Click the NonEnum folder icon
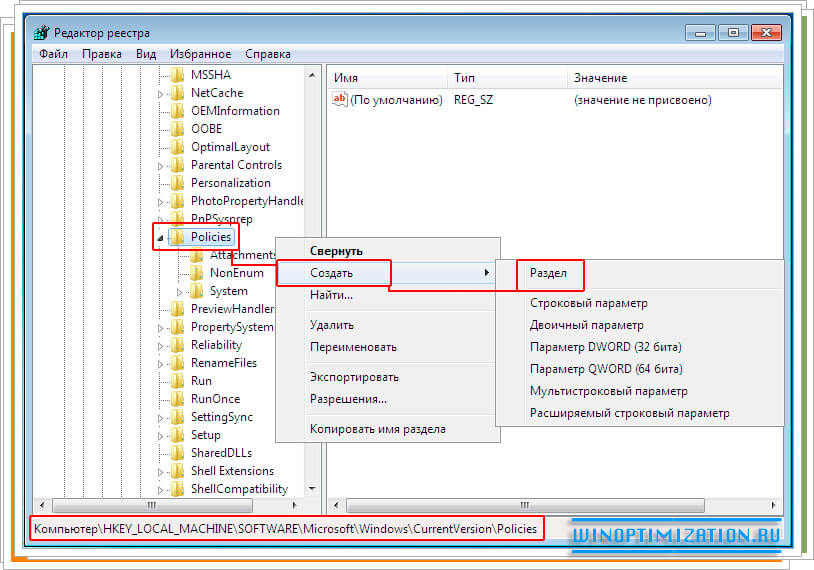 click(x=196, y=273)
